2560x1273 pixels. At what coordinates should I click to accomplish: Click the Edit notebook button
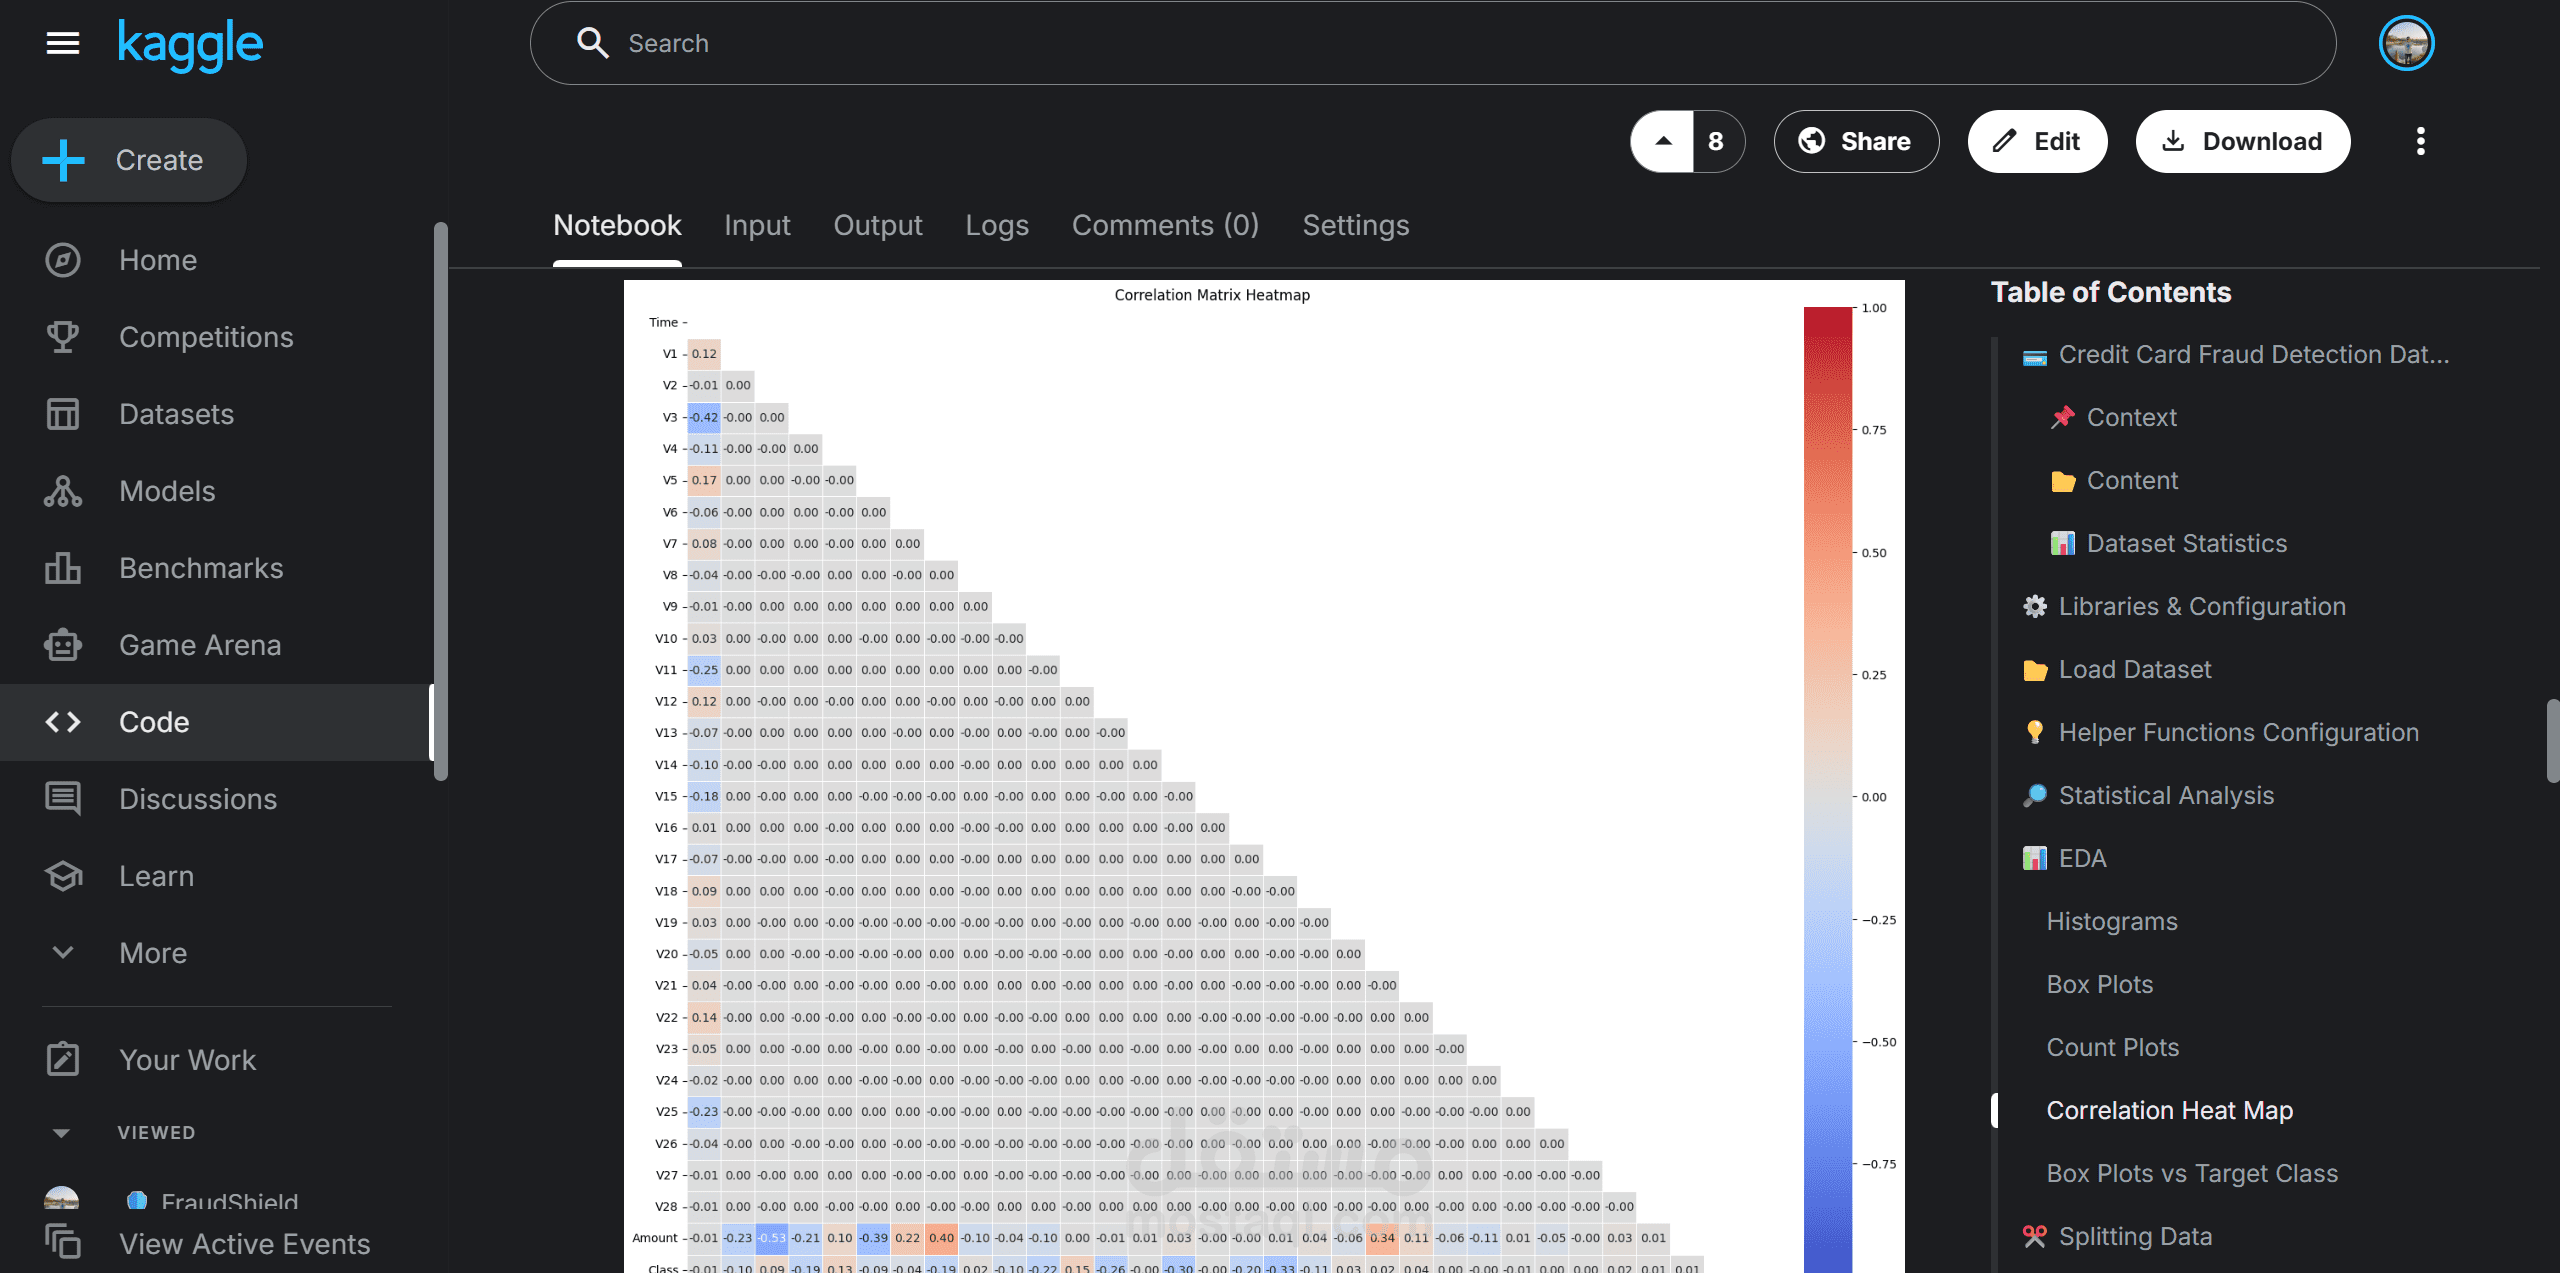coord(2037,141)
